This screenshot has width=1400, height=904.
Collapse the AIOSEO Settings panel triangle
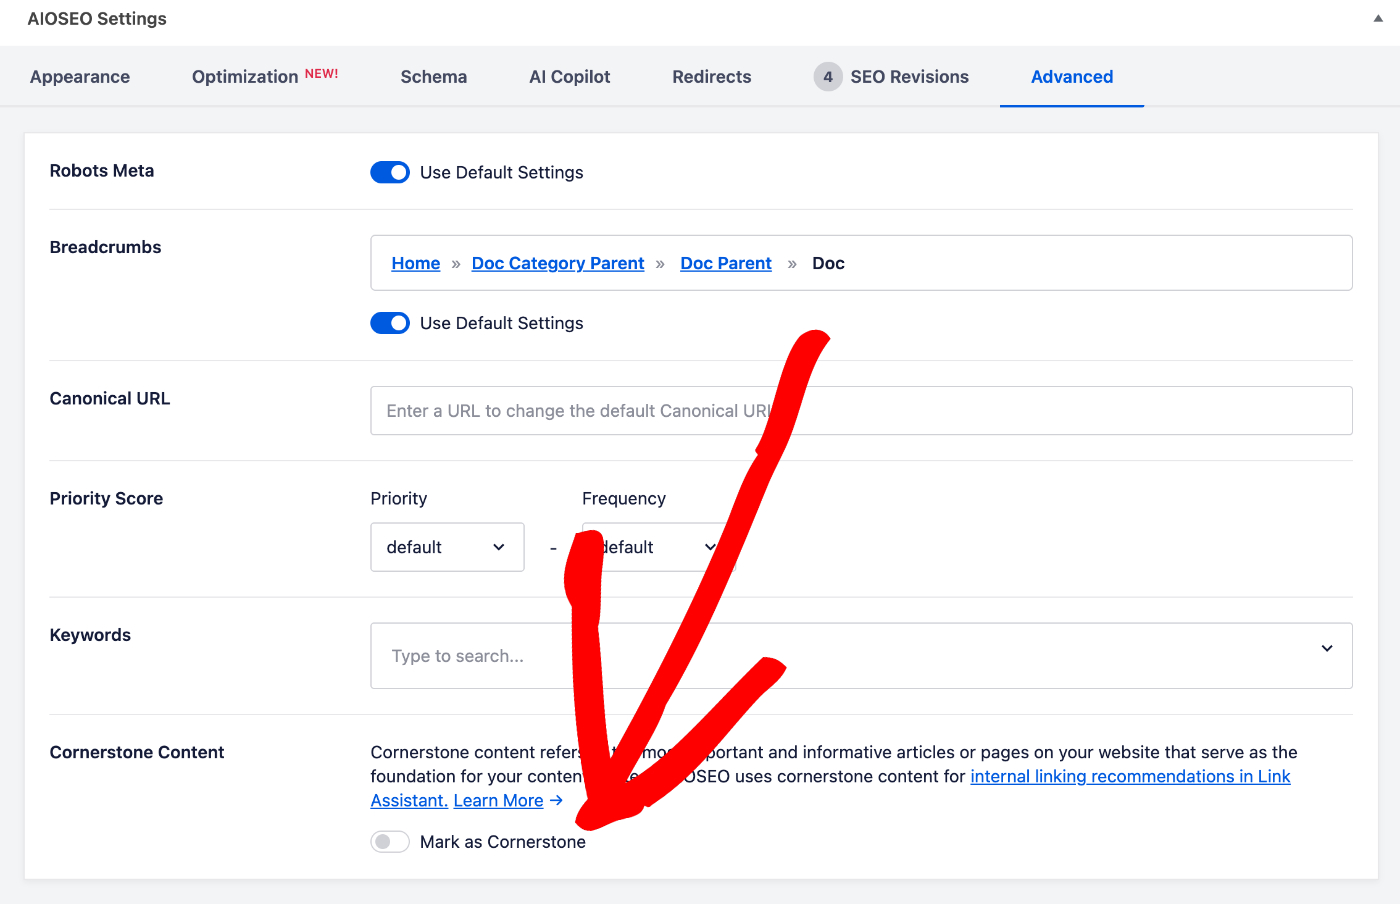click(1378, 19)
